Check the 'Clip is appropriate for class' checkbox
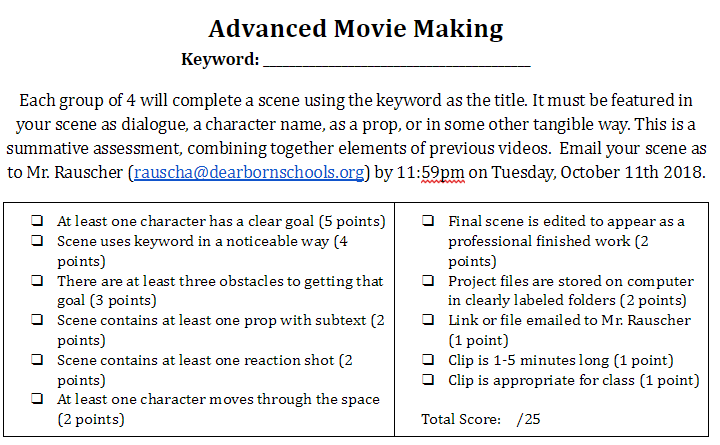Viewport: 720px width, 445px height. click(x=428, y=380)
